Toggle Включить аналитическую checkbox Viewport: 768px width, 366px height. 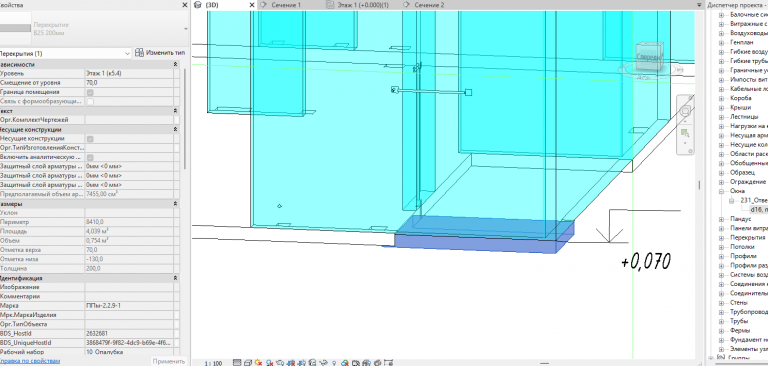point(90,157)
